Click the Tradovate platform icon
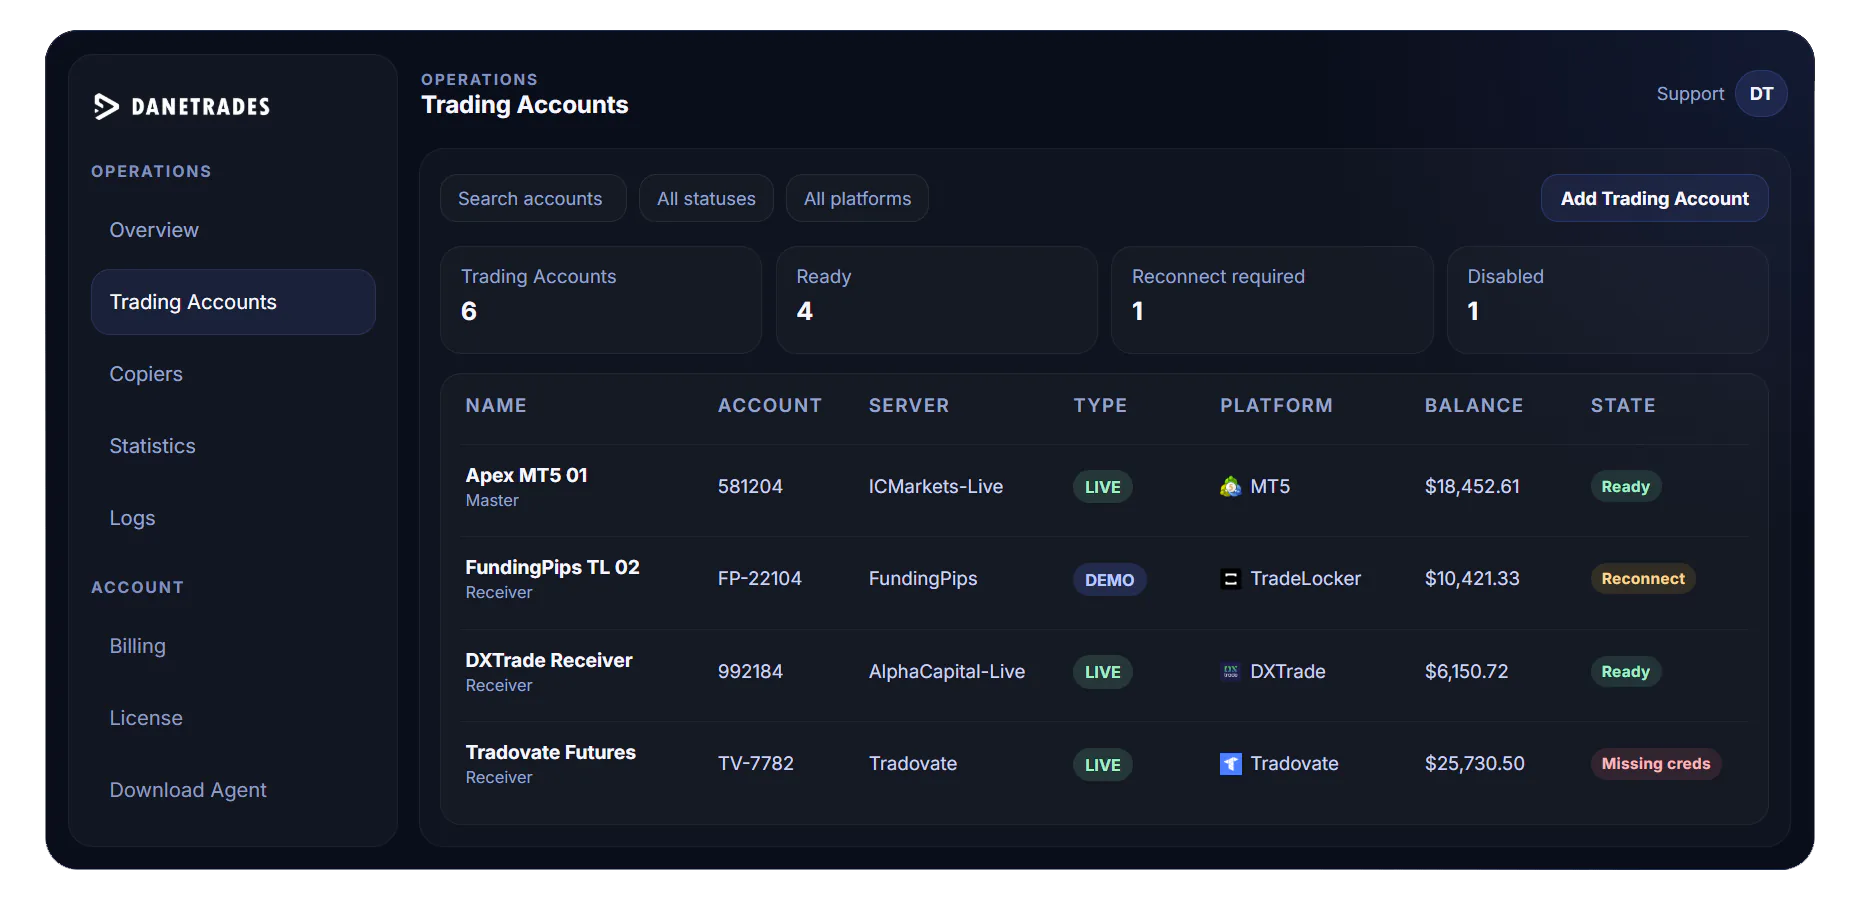This screenshot has height=914, width=1863. 1231,764
